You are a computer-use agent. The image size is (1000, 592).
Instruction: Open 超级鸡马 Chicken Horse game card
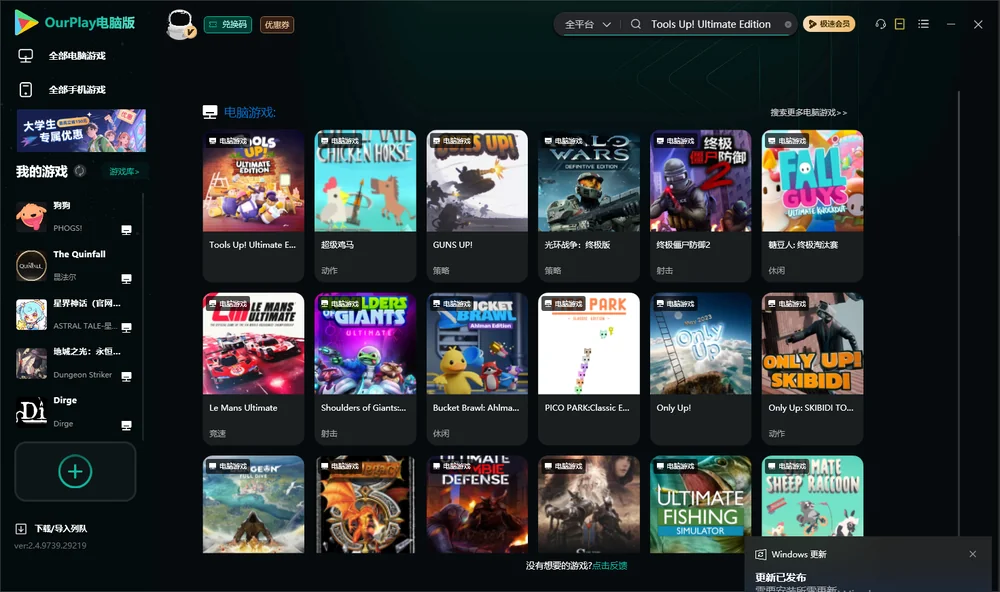[x=365, y=205]
